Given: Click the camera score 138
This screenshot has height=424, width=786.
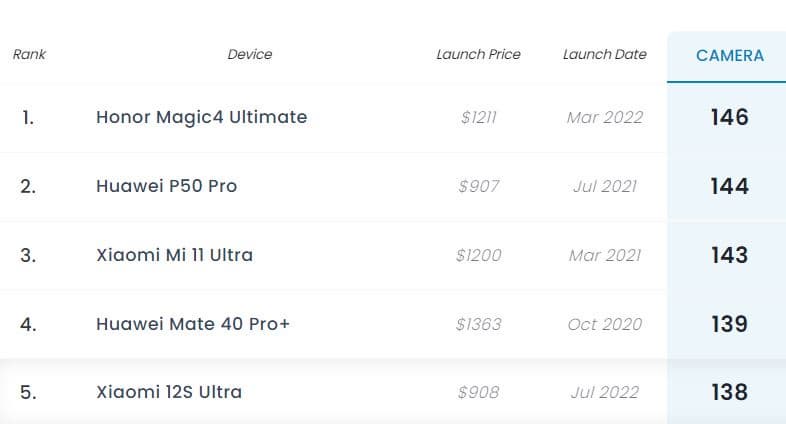Looking at the screenshot, I should (729, 392).
